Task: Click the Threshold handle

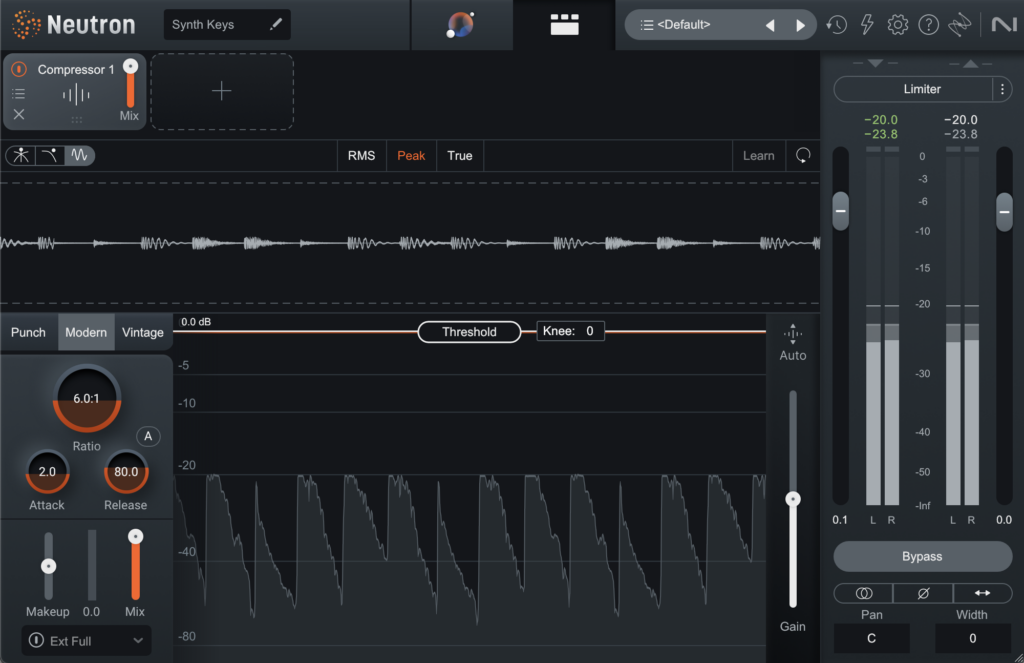Action: coord(469,332)
